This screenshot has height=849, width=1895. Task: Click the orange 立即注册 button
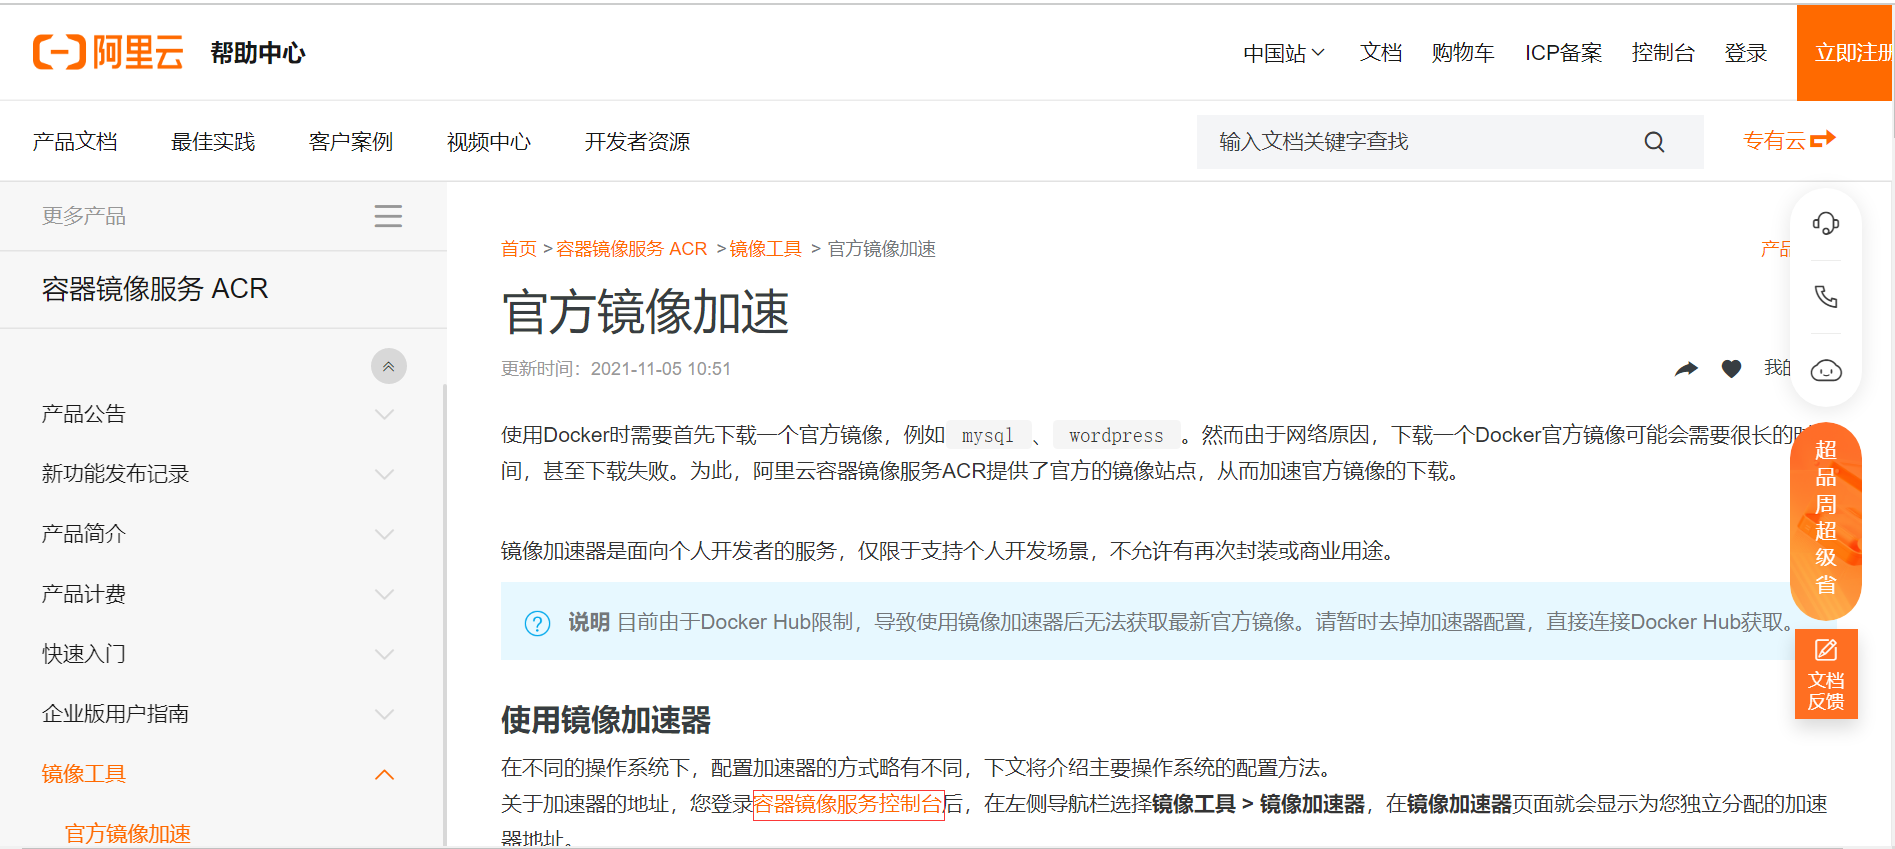point(1845,53)
